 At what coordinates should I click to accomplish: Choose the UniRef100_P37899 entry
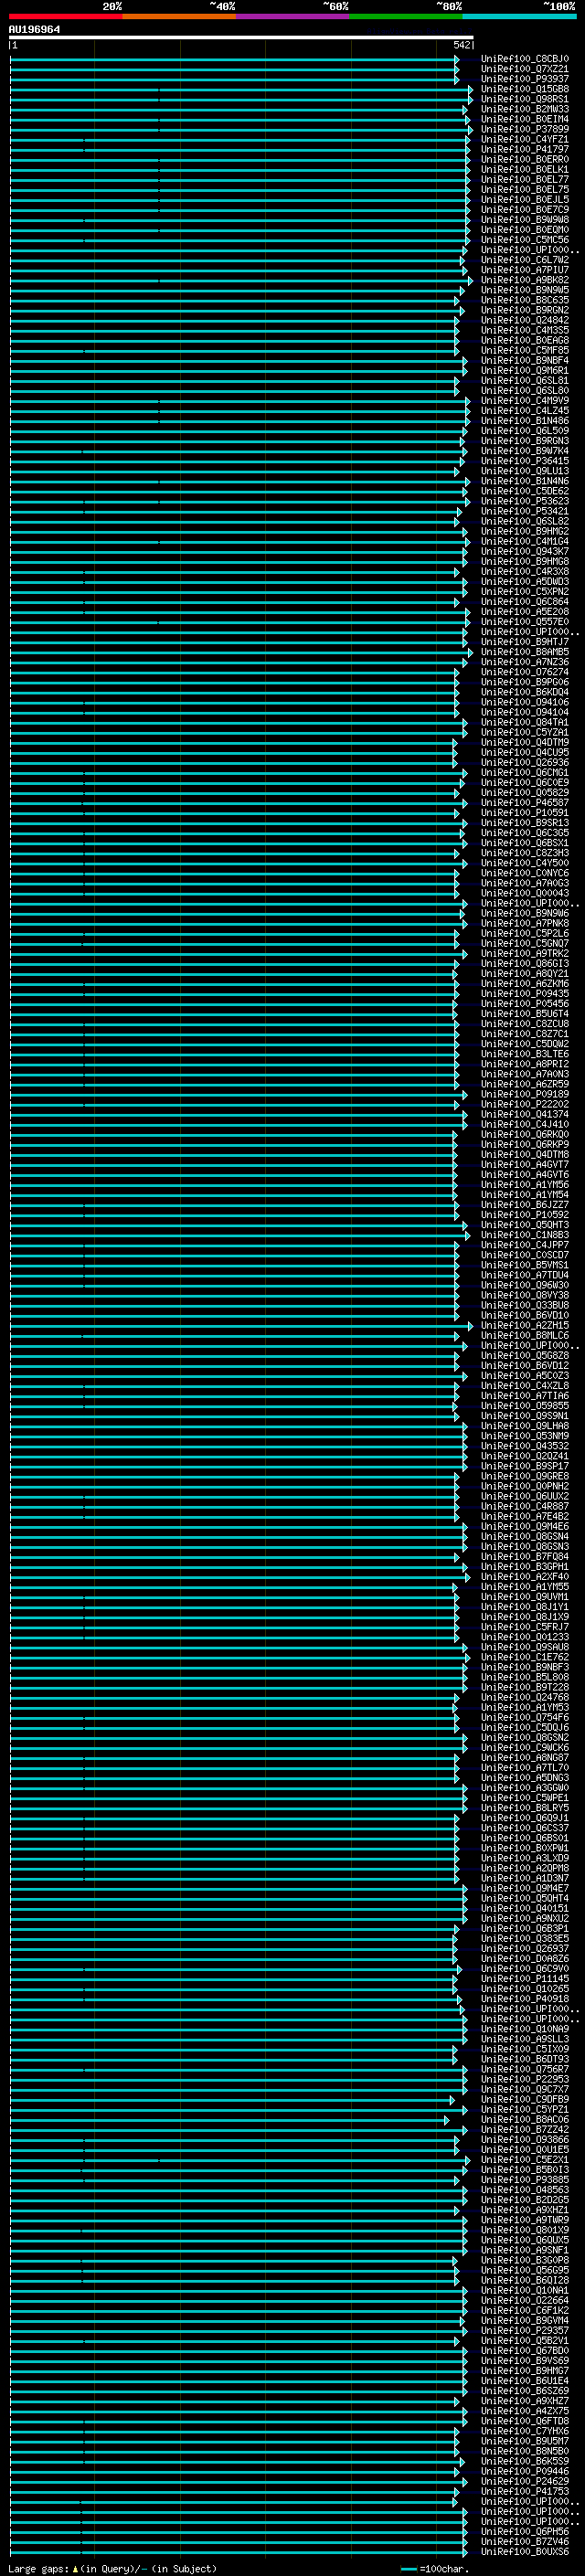(525, 129)
